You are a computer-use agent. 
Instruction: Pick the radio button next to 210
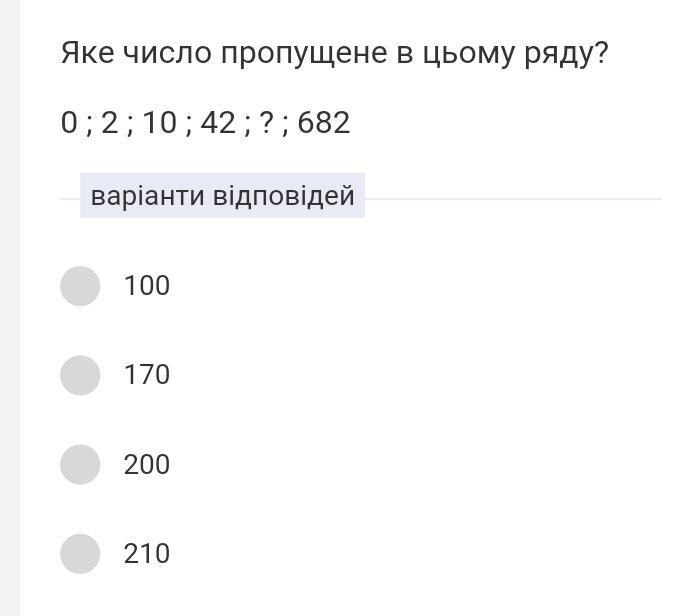(x=80, y=554)
